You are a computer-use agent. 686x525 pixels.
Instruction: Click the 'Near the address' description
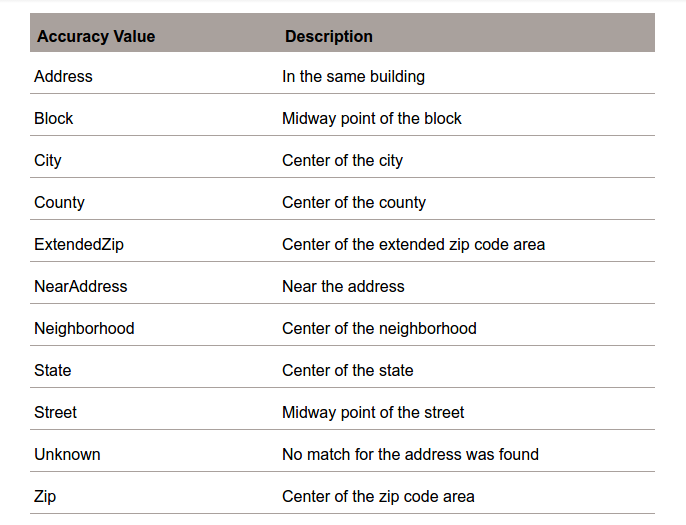click(343, 286)
